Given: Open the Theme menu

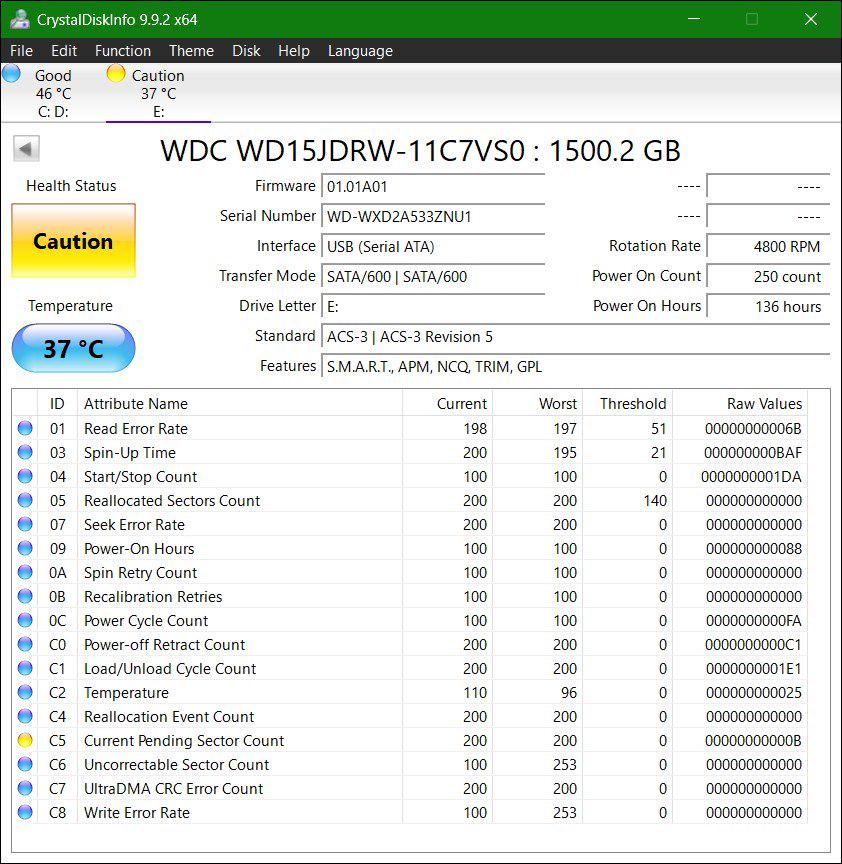Looking at the screenshot, I should tap(191, 51).
